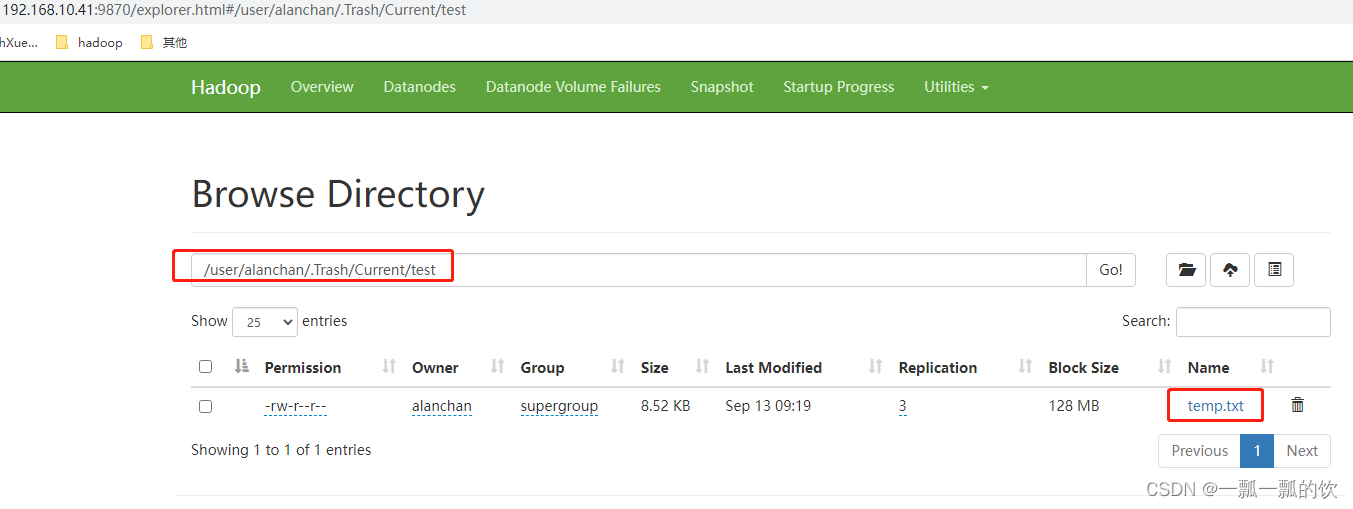
Task: Sort by the Group column arrows
Action: click(618, 367)
